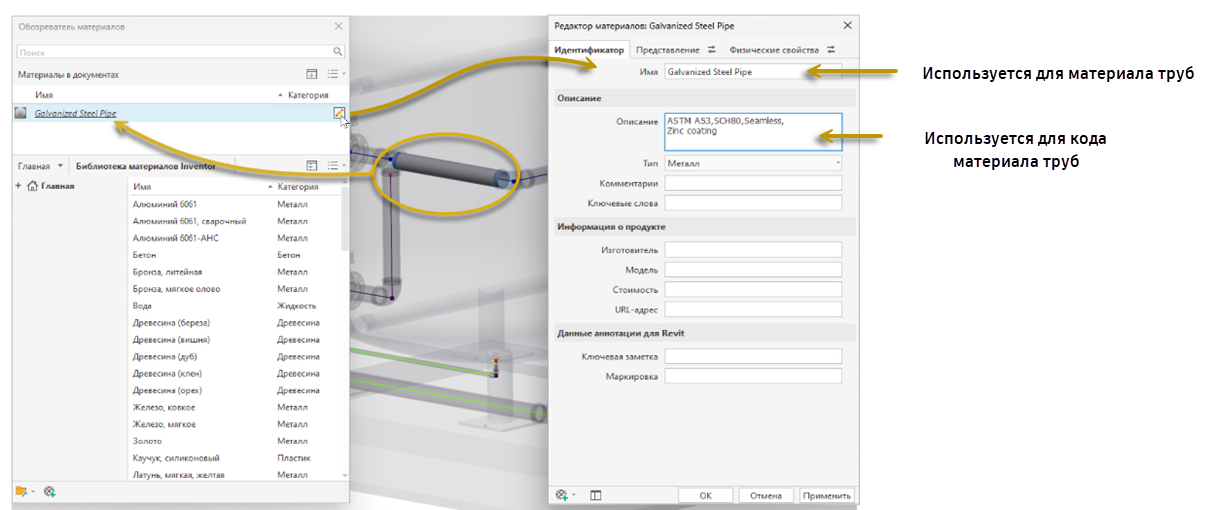This screenshot has height=510, width=1208.
Task: Open the Главная dropdown above the library tree
Action: click(41, 166)
